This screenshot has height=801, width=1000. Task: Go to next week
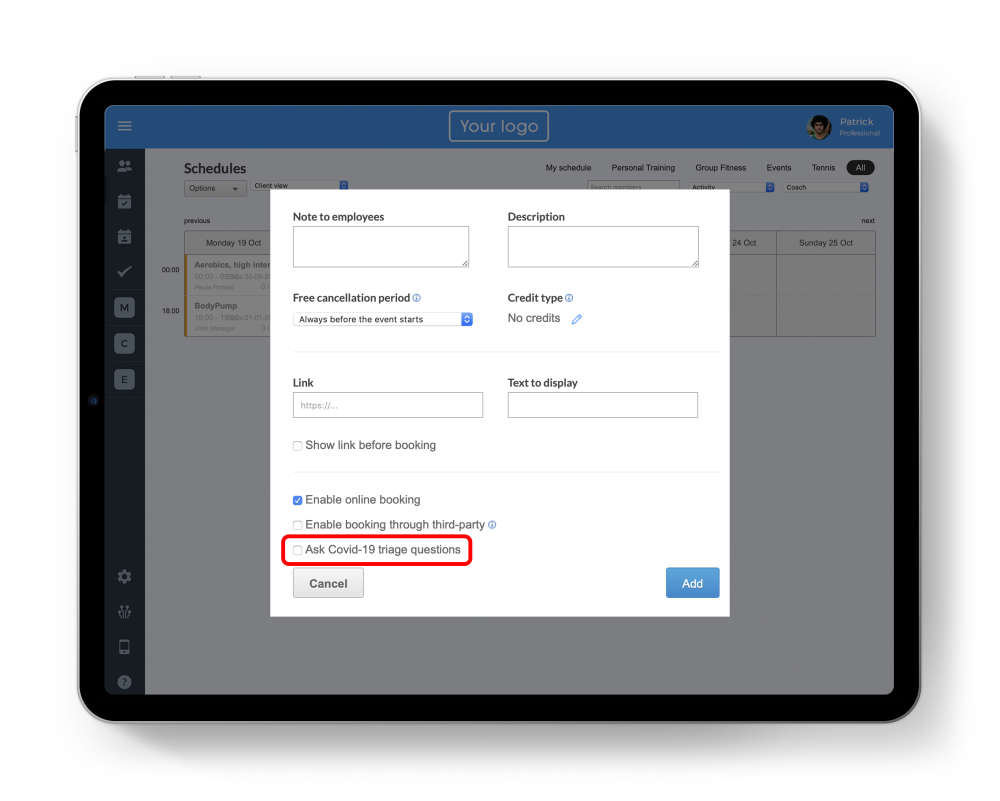point(868,221)
